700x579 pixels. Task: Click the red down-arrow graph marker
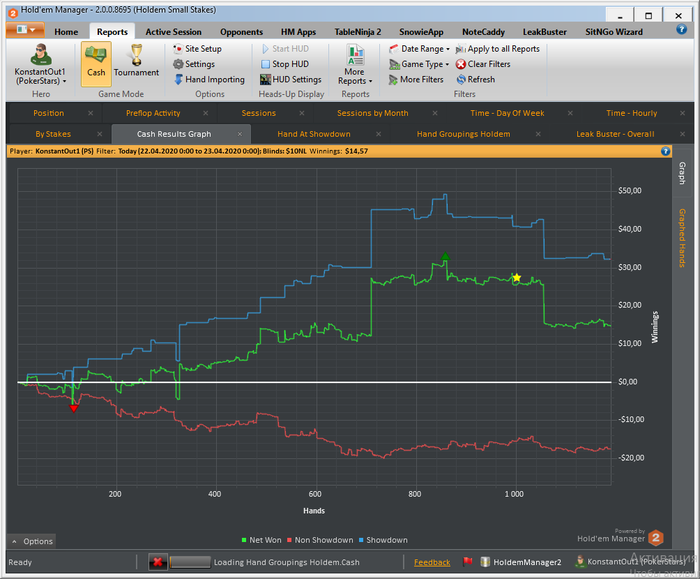tap(74, 408)
